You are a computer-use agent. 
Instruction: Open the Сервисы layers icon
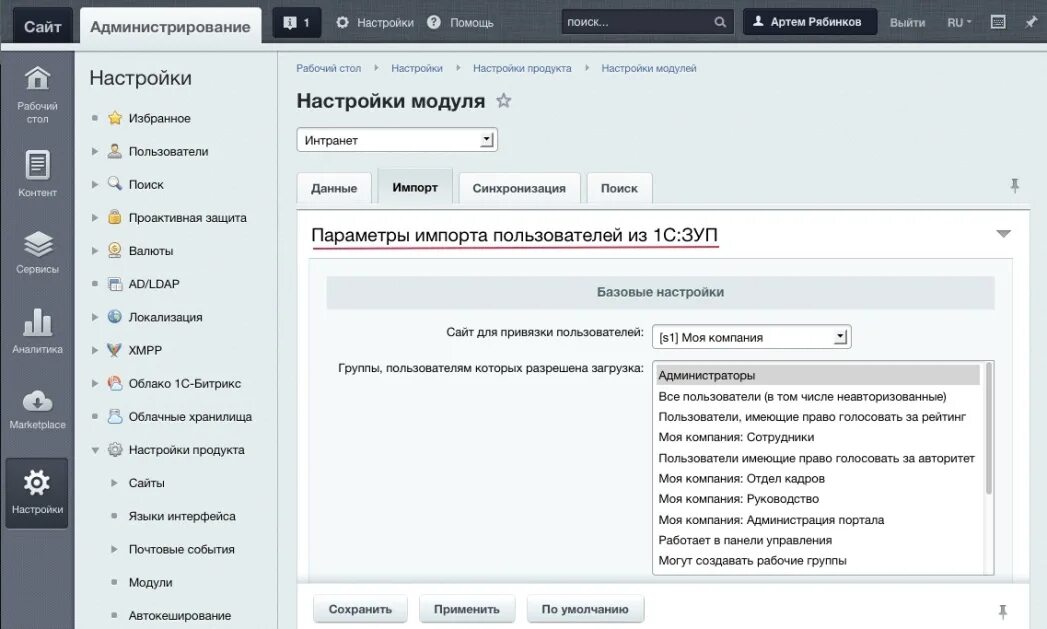pyautogui.click(x=37, y=244)
